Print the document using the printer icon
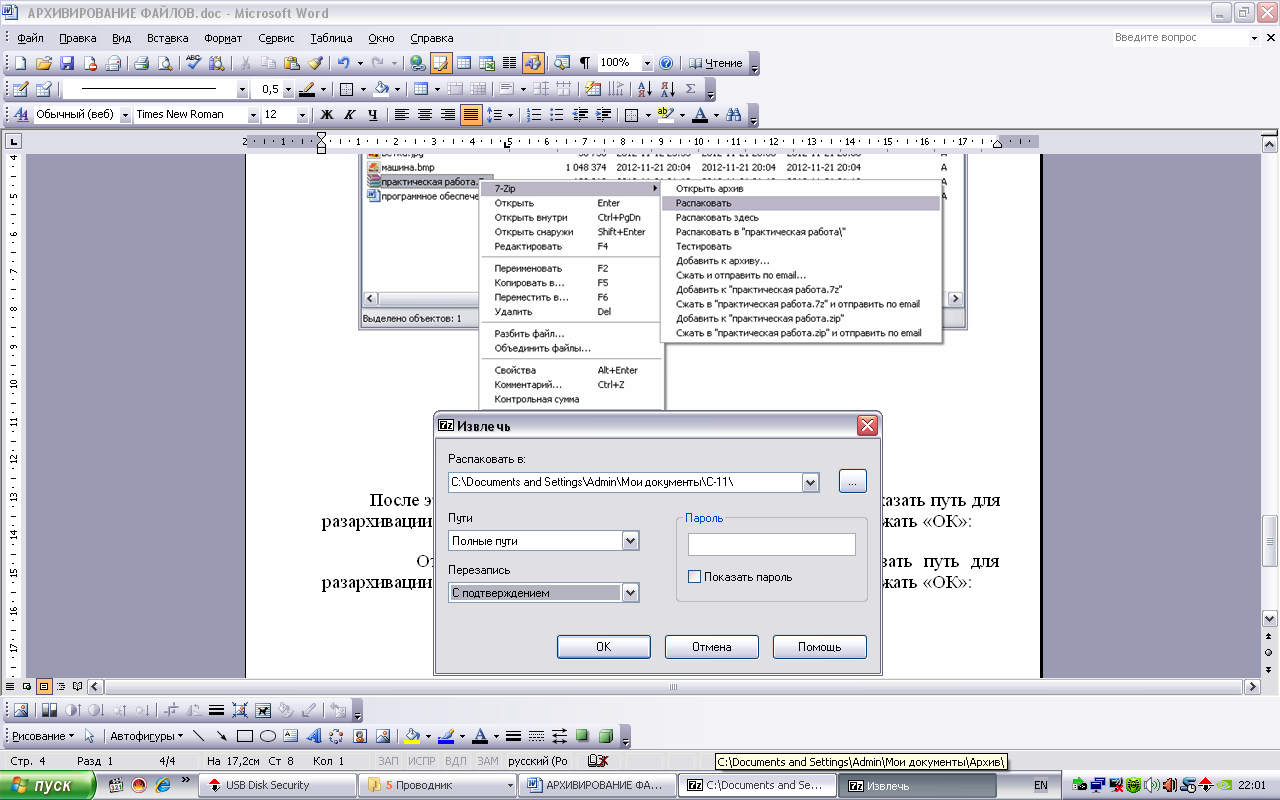This screenshot has height=800, width=1280. pyautogui.click(x=141, y=63)
